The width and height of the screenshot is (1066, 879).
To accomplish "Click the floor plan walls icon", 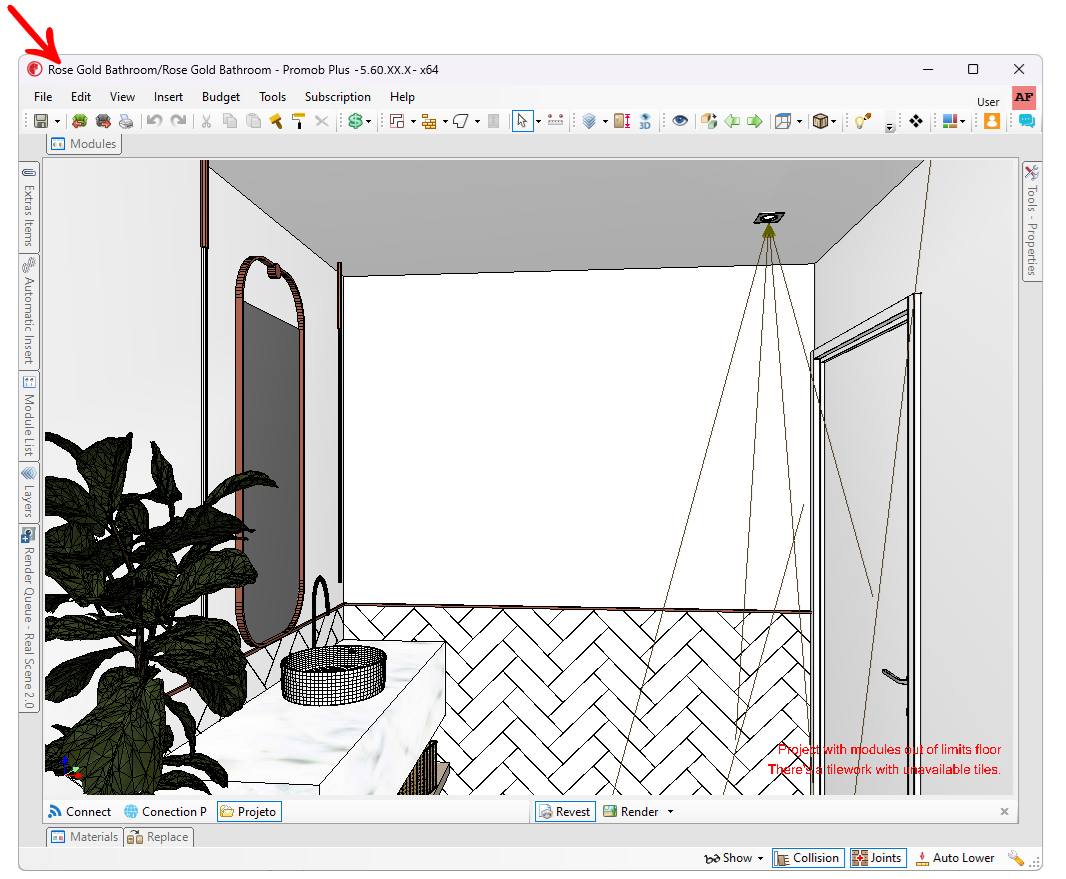I will [x=397, y=121].
